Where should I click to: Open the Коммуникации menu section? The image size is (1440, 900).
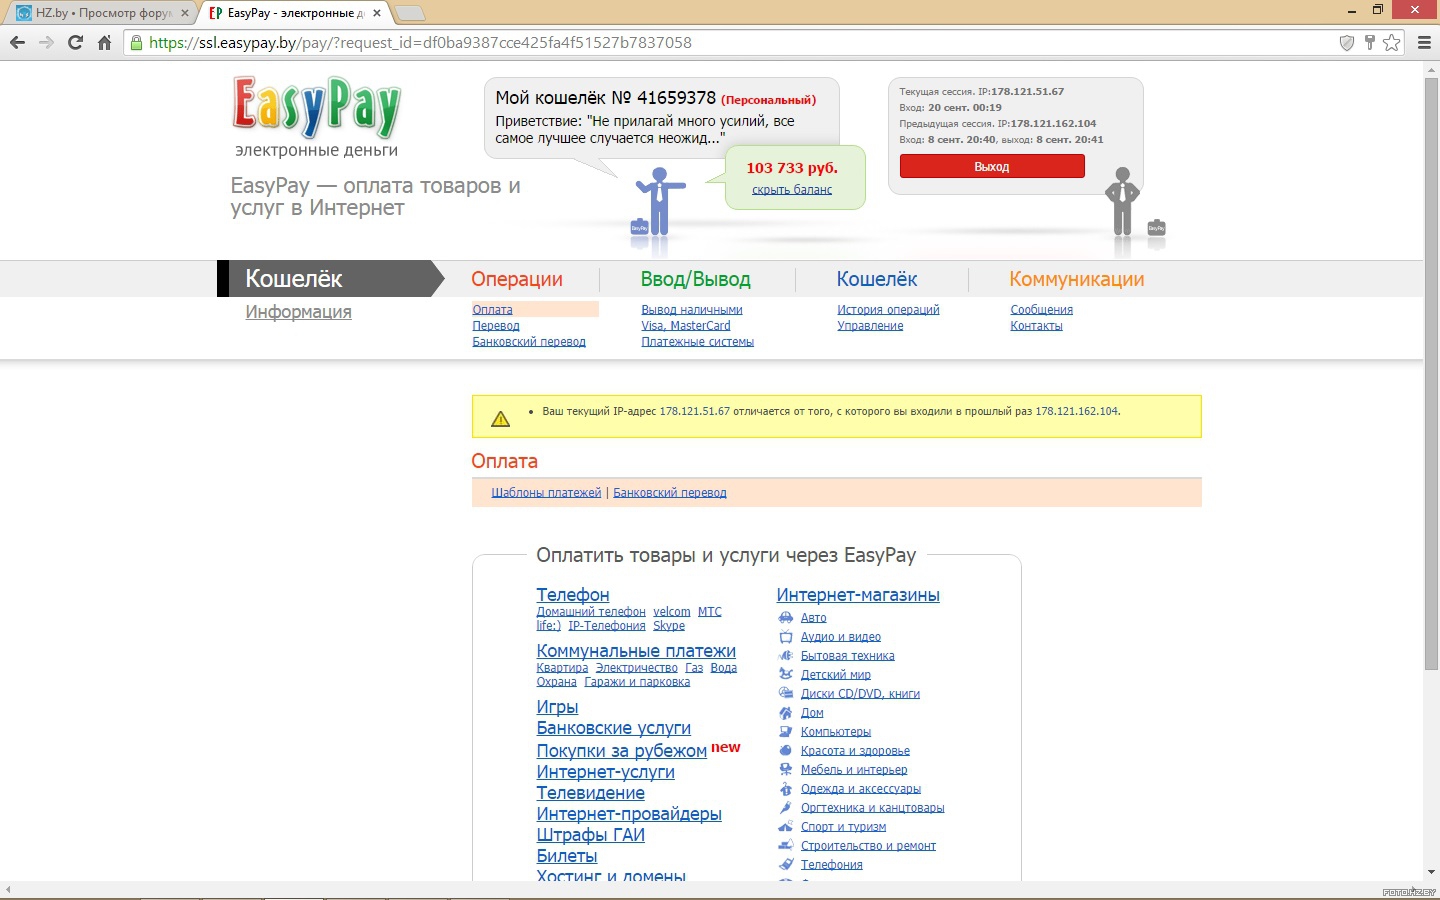(x=1077, y=279)
